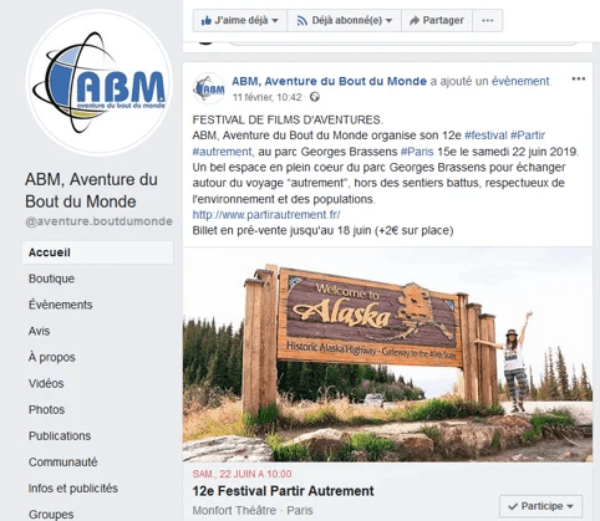The height and width of the screenshot is (521, 600).
Task: Open the Vidéos sidebar item
Action: (x=46, y=383)
